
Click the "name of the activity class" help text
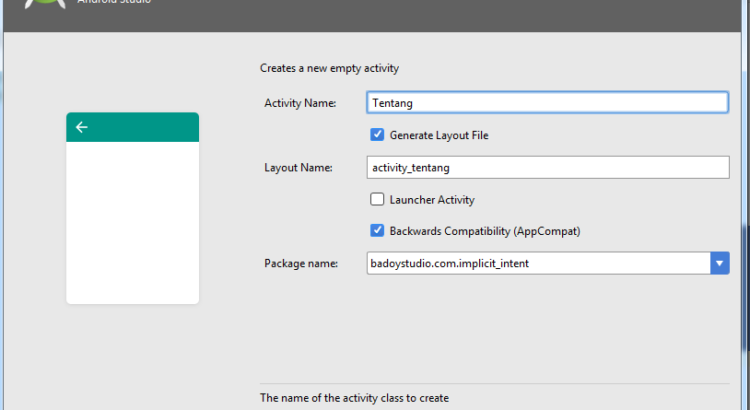pyautogui.click(x=354, y=397)
